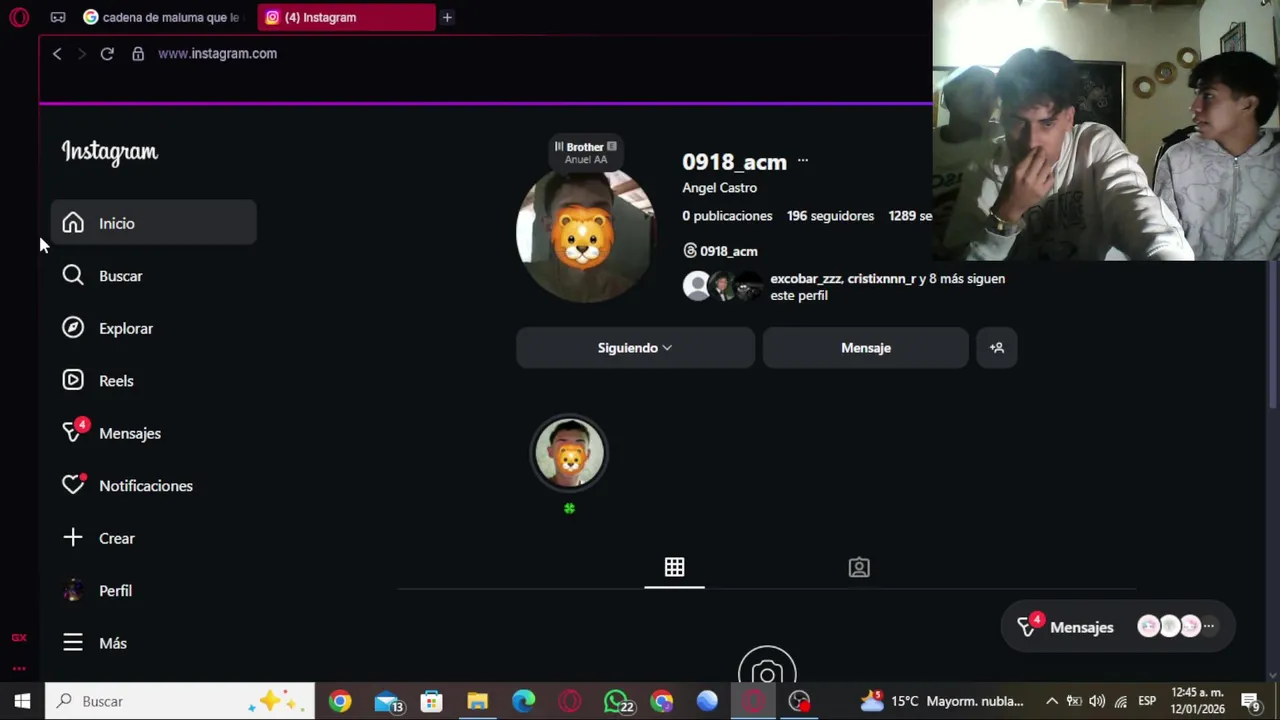
Task: Open the volume speaker control
Action: click(x=1097, y=701)
